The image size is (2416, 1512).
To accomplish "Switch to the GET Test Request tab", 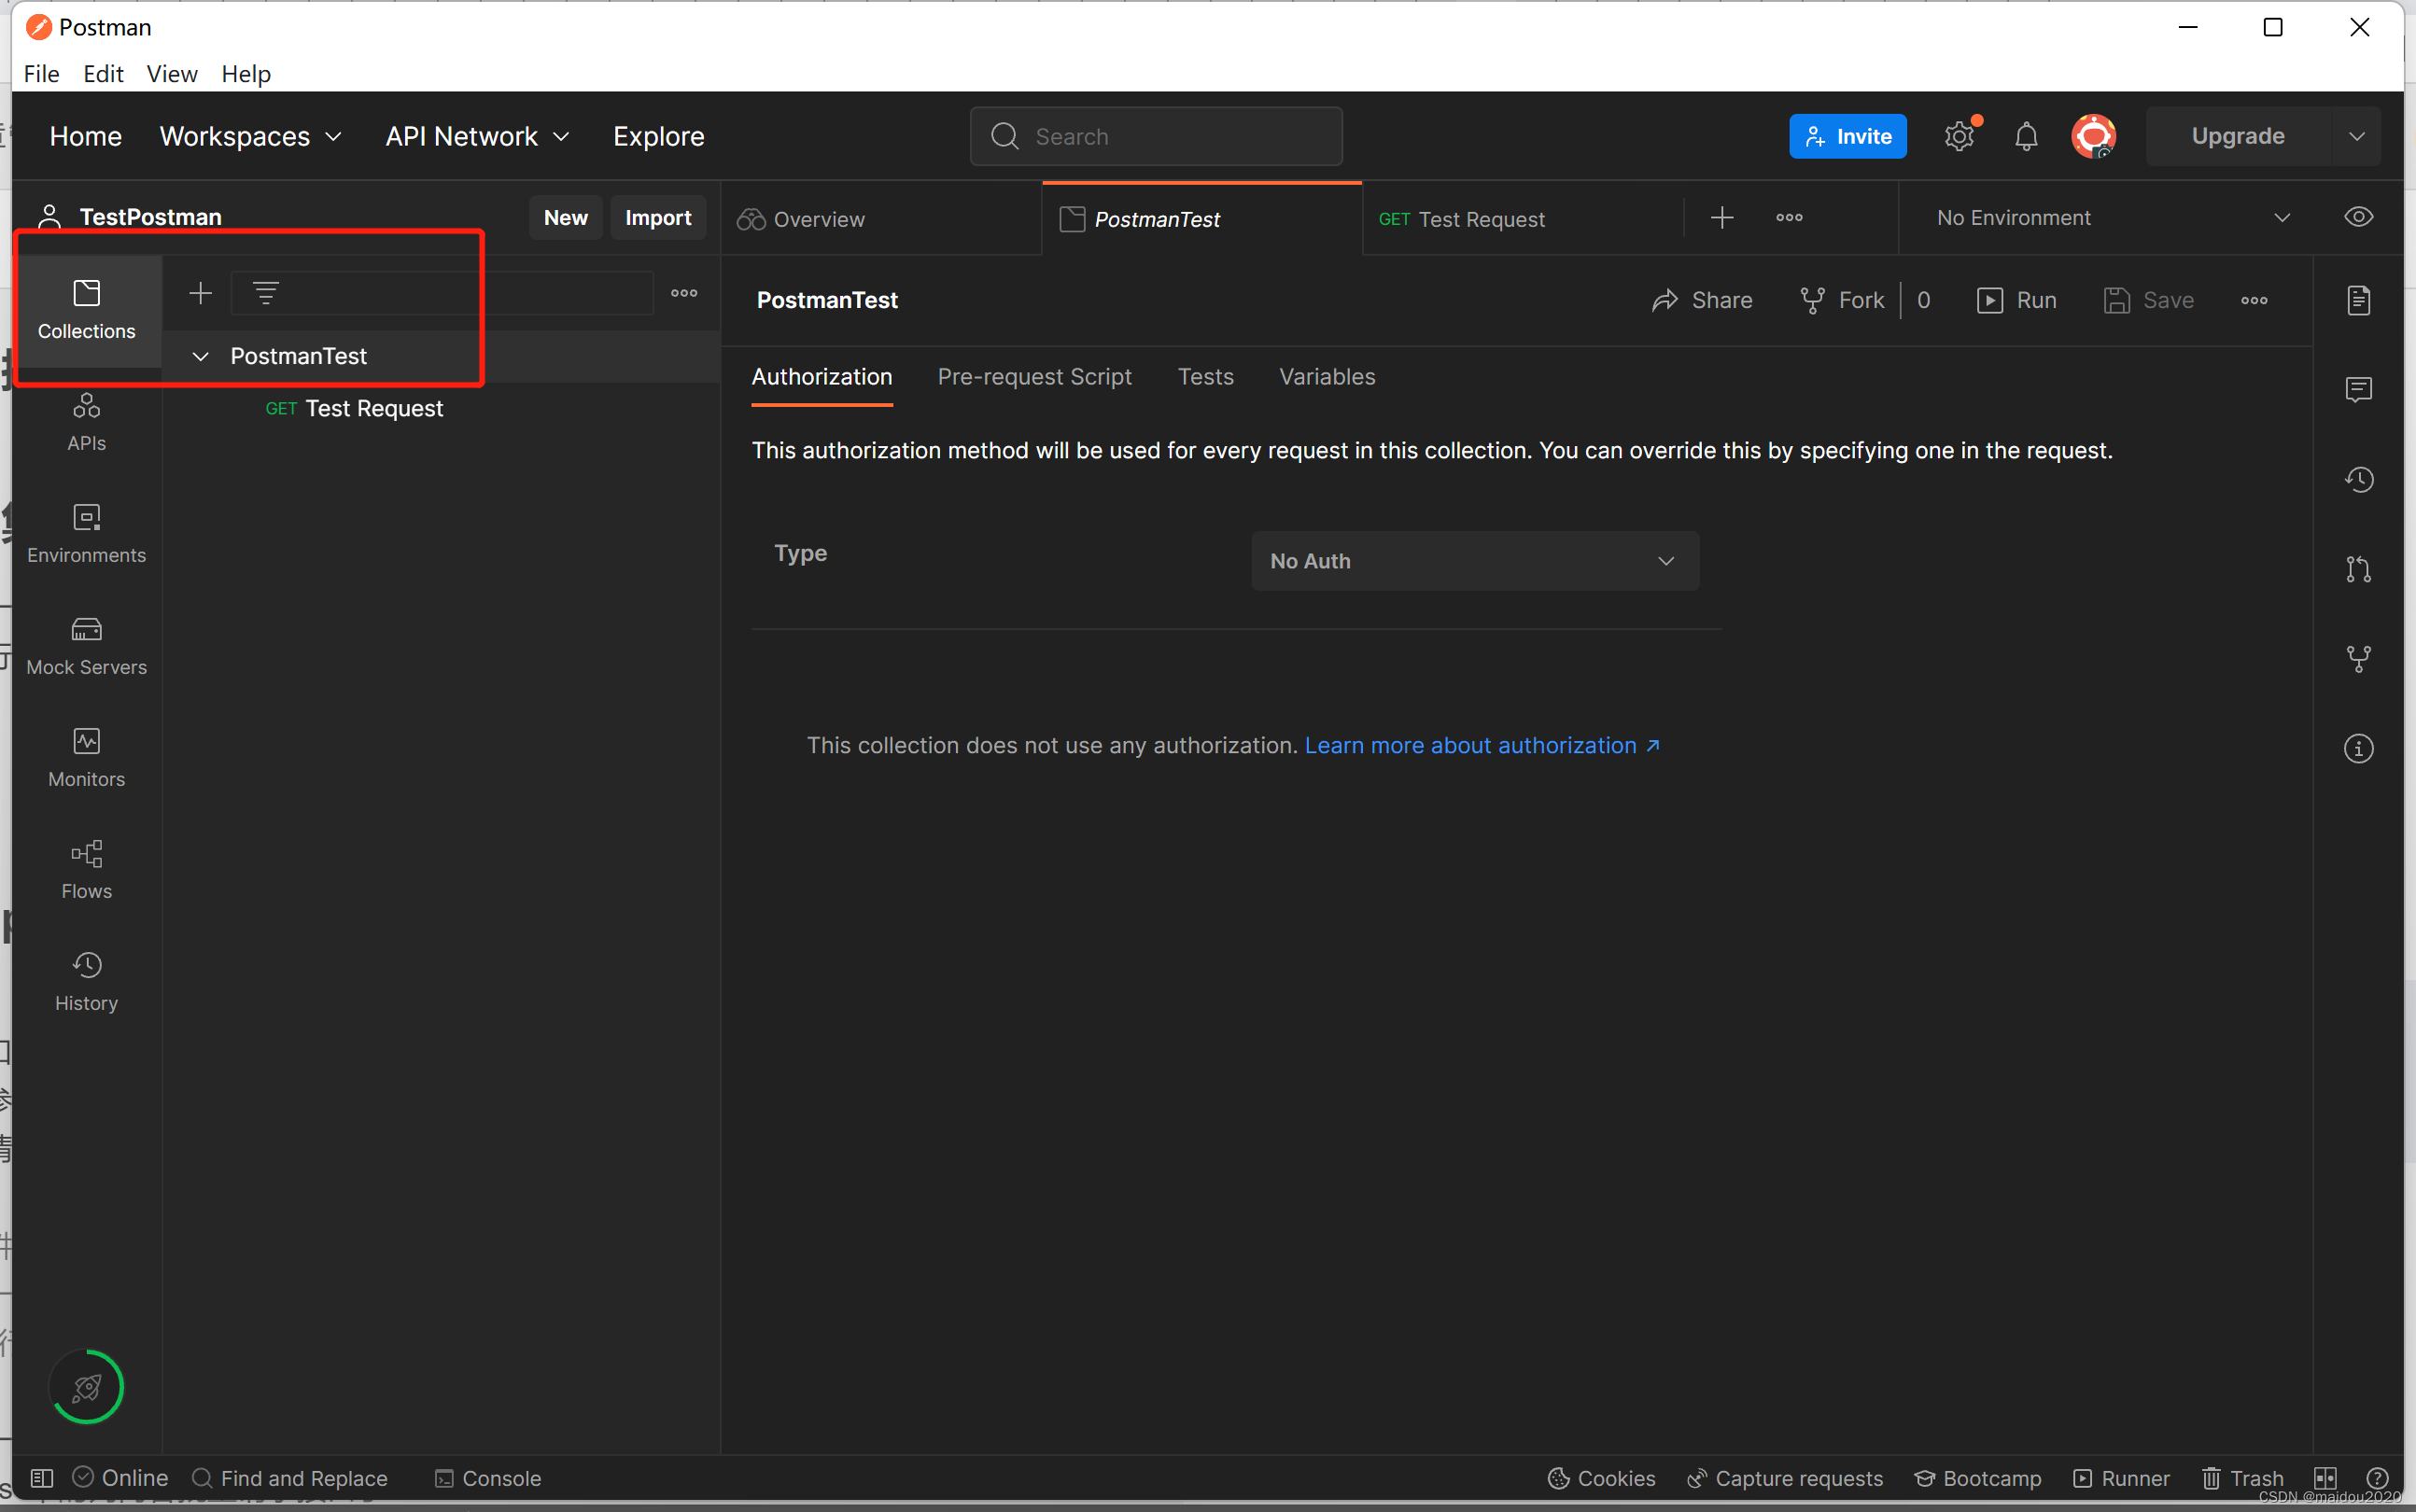I will pyautogui.click(x=1522, y=219).
